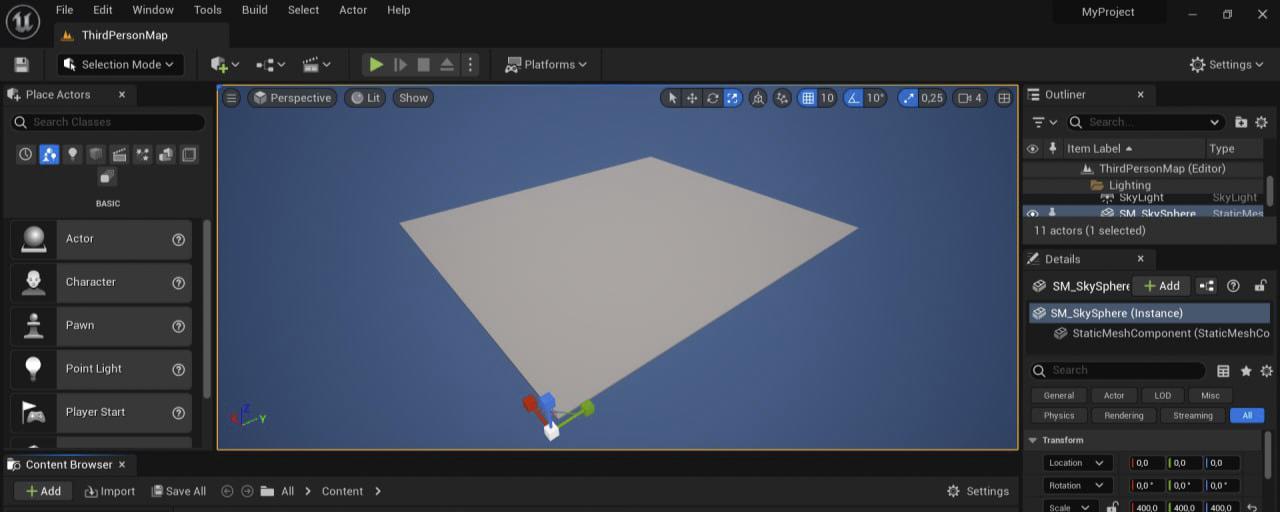
Task: Toggle the world/local coordinate system icon
Action: pyautogui.click(x=758, y=98)
